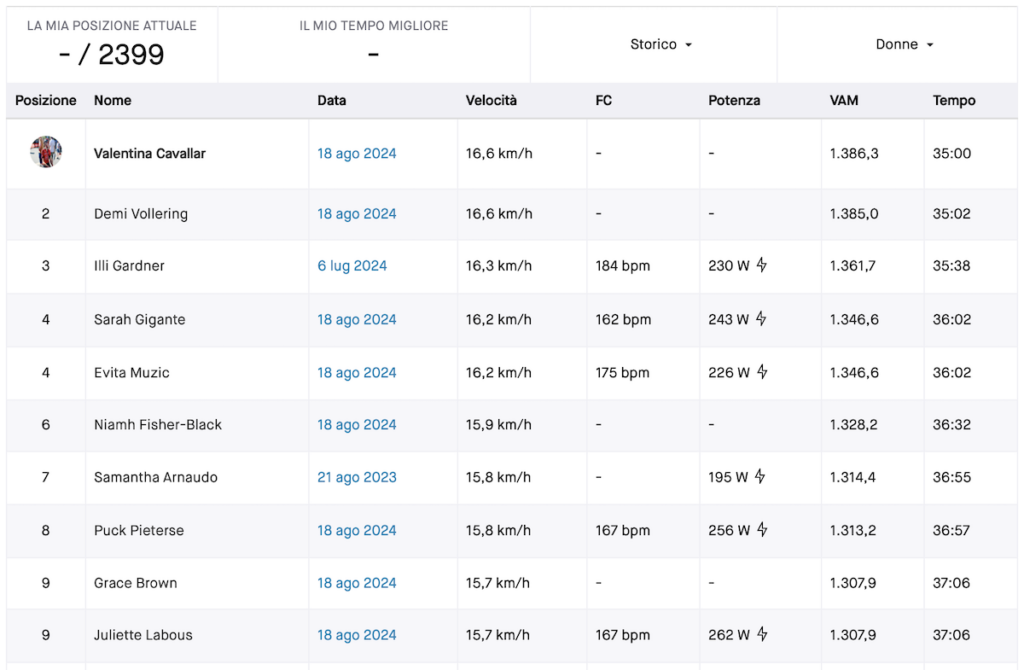Click the FC column header
The image size is (1024, 670).
coord(603,101)
